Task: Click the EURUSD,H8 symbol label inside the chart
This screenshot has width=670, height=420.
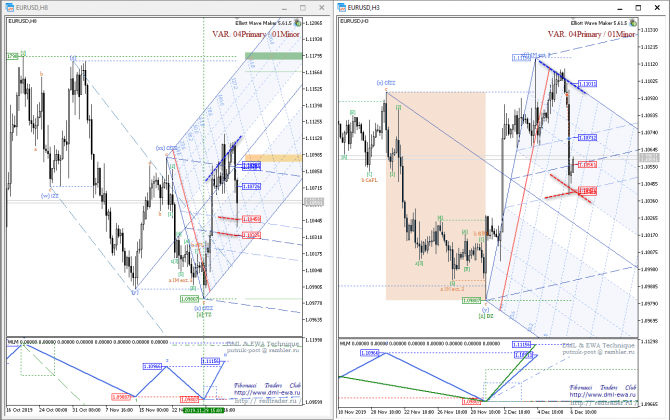Action: pyautogui.click(x=22, y=21)
